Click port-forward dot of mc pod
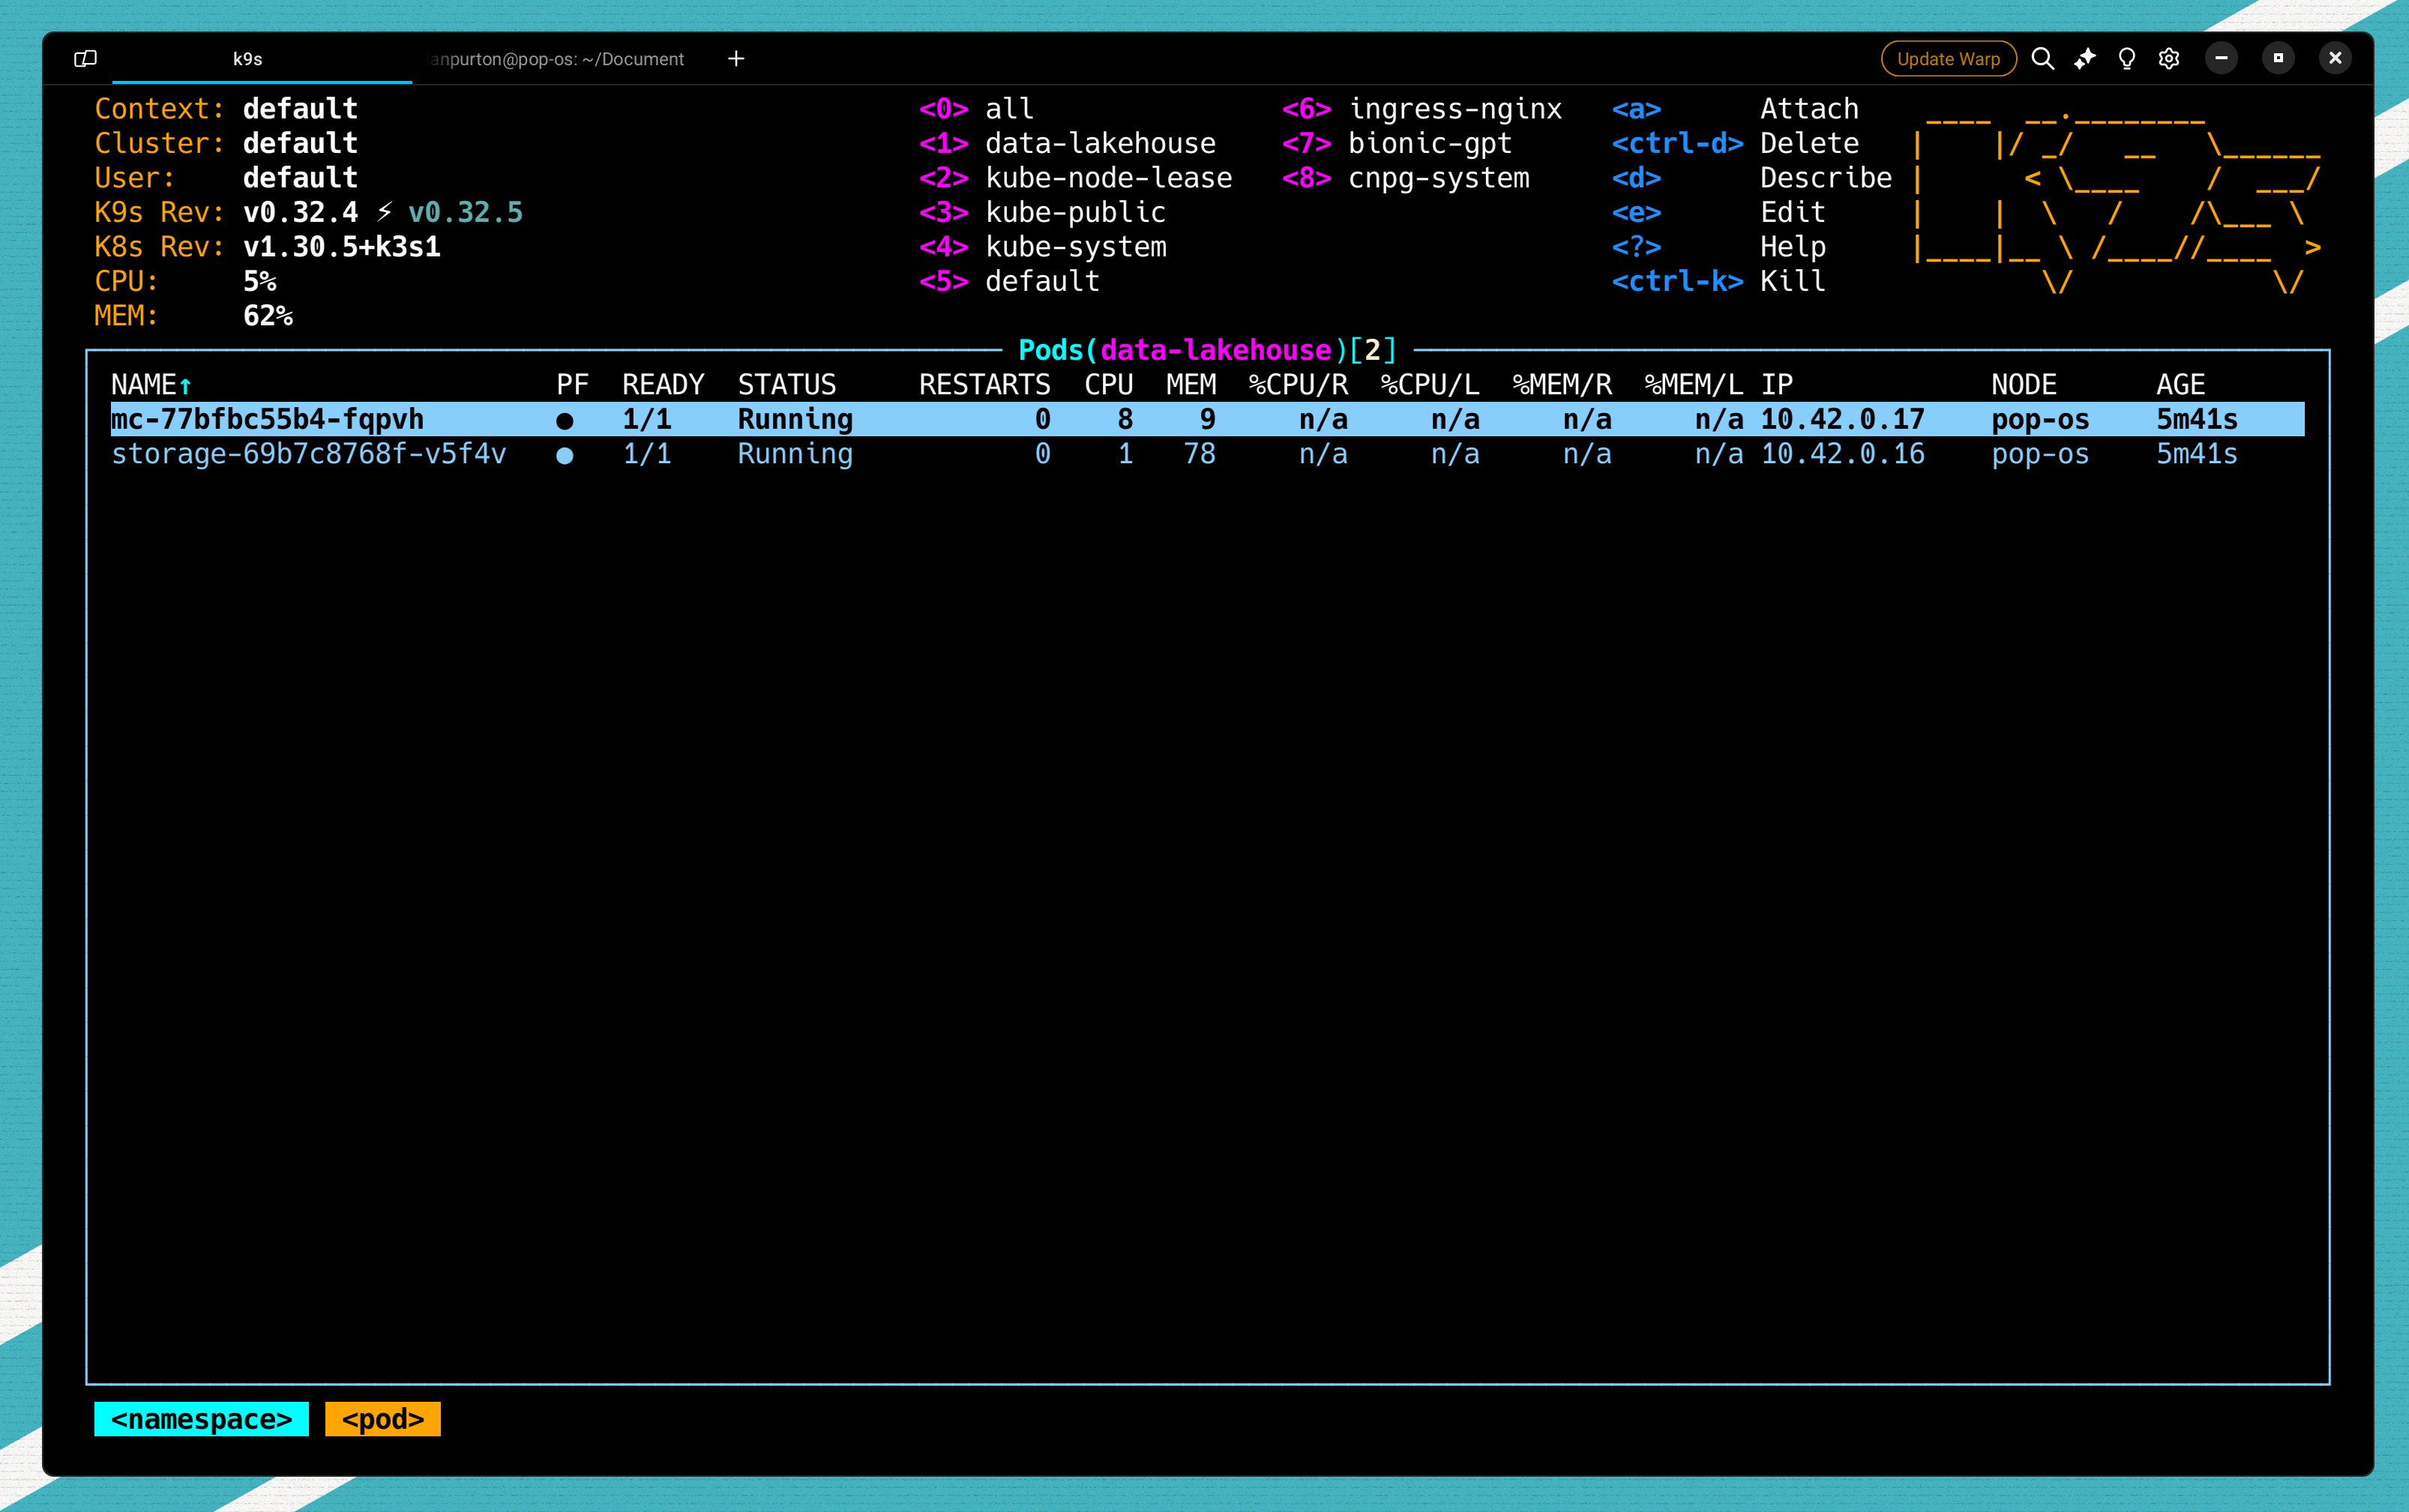 (x=565, y=421)
